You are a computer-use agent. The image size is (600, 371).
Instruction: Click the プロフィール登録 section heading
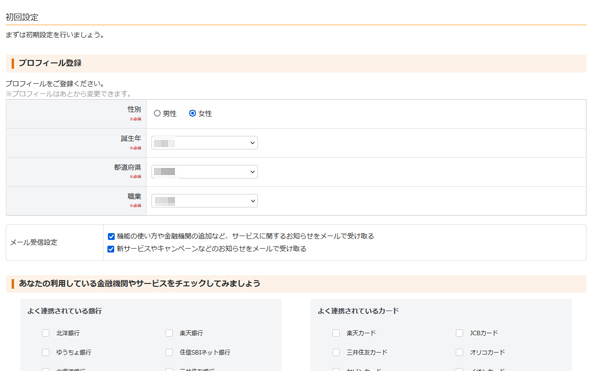tap(50, 63)
